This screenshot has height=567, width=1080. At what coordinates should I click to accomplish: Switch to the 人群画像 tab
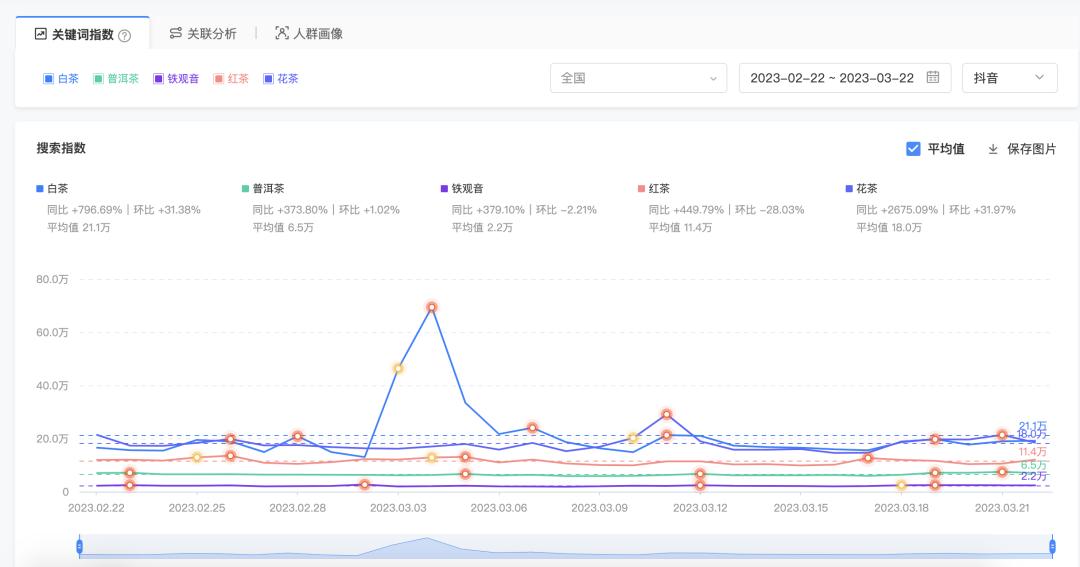click(317, 33)
